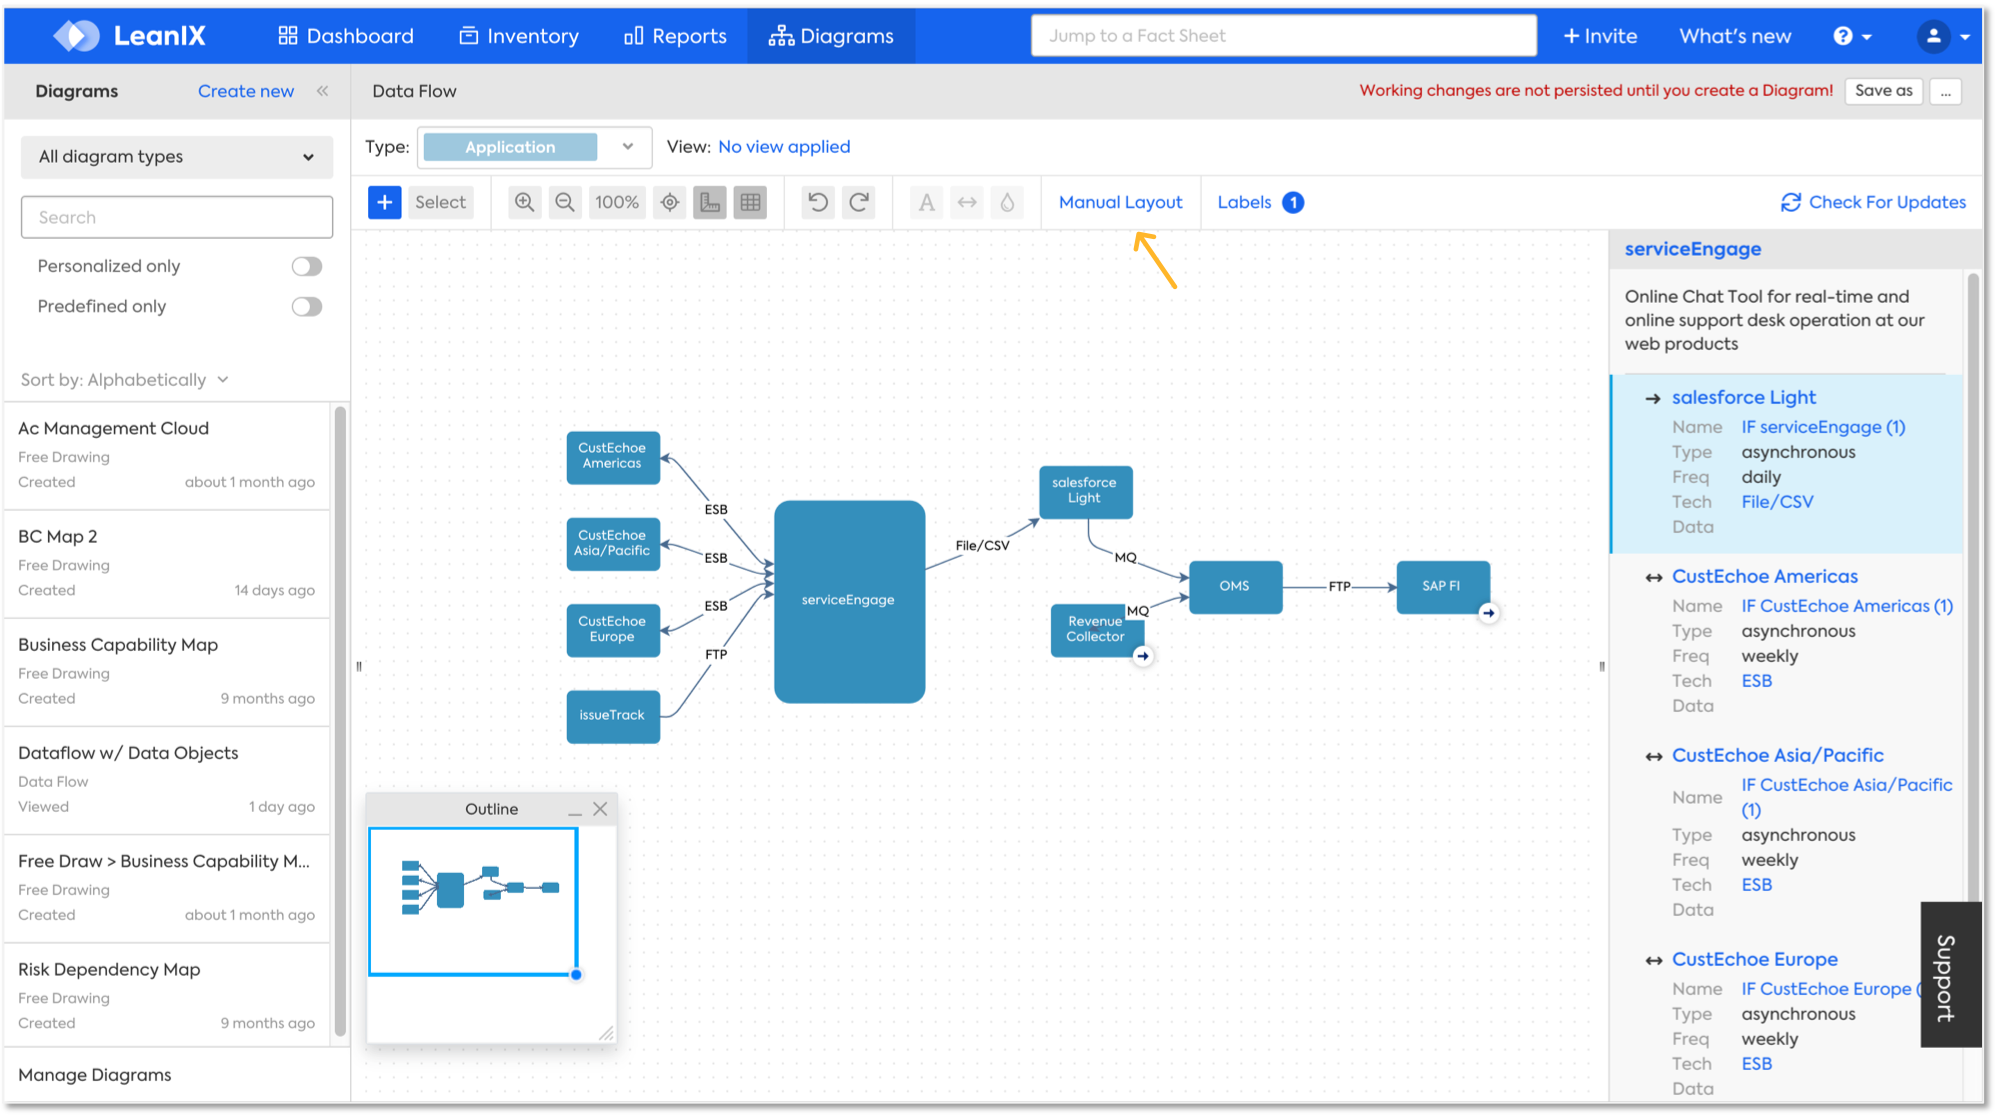Expand the Sort by Alphabetically menu
This screenshot has width=1995, height=1116.
pyautogui.click(x=125, y=380)
